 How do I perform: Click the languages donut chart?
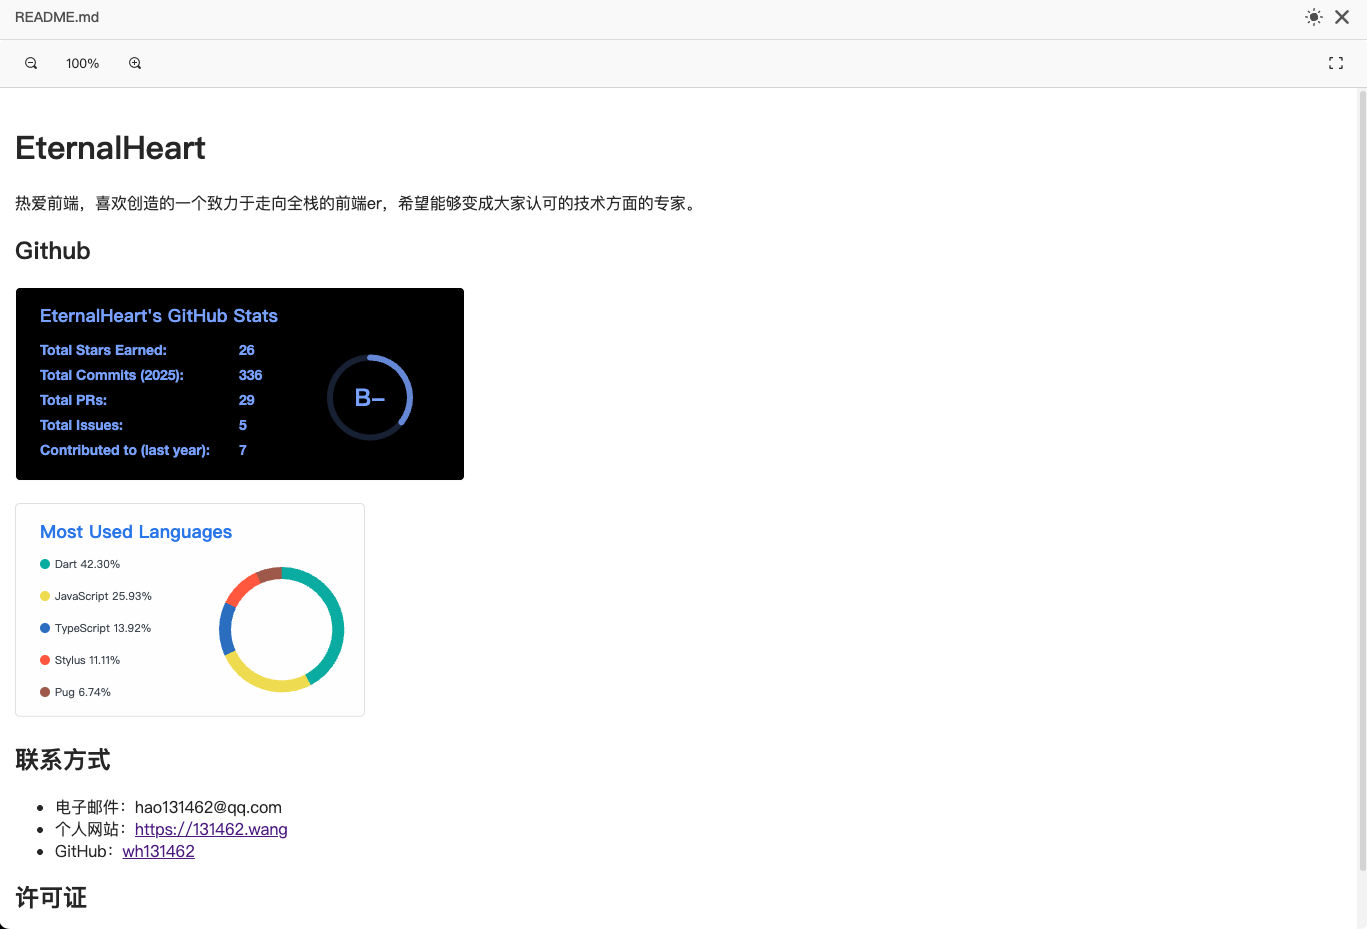click(282, 629)
